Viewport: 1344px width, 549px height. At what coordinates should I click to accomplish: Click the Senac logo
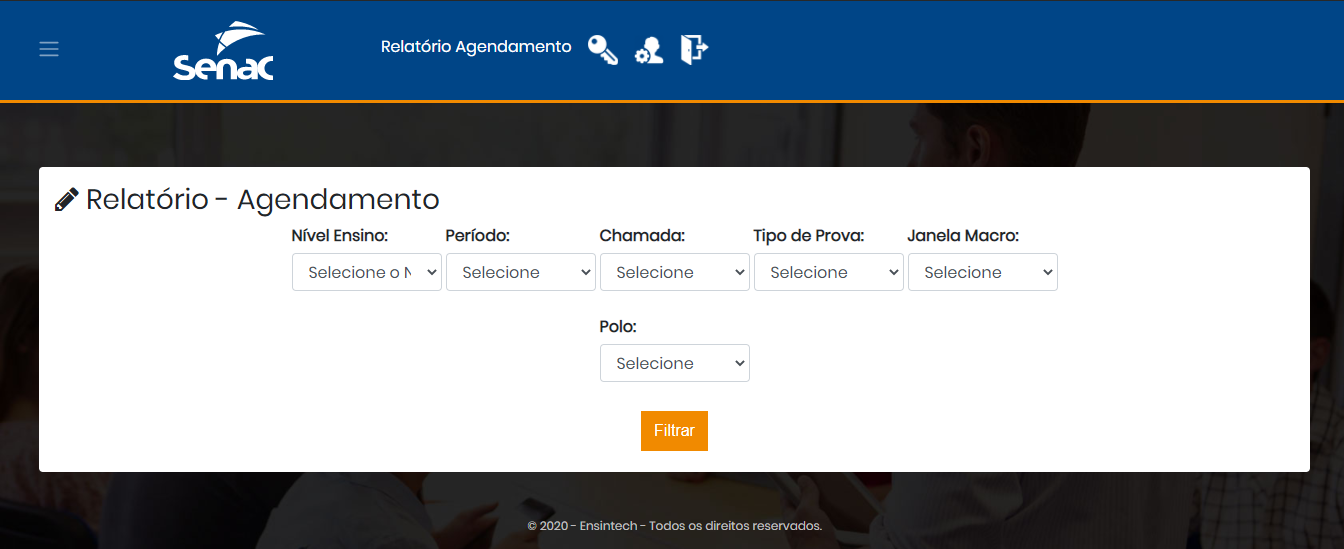click(223, 51)
